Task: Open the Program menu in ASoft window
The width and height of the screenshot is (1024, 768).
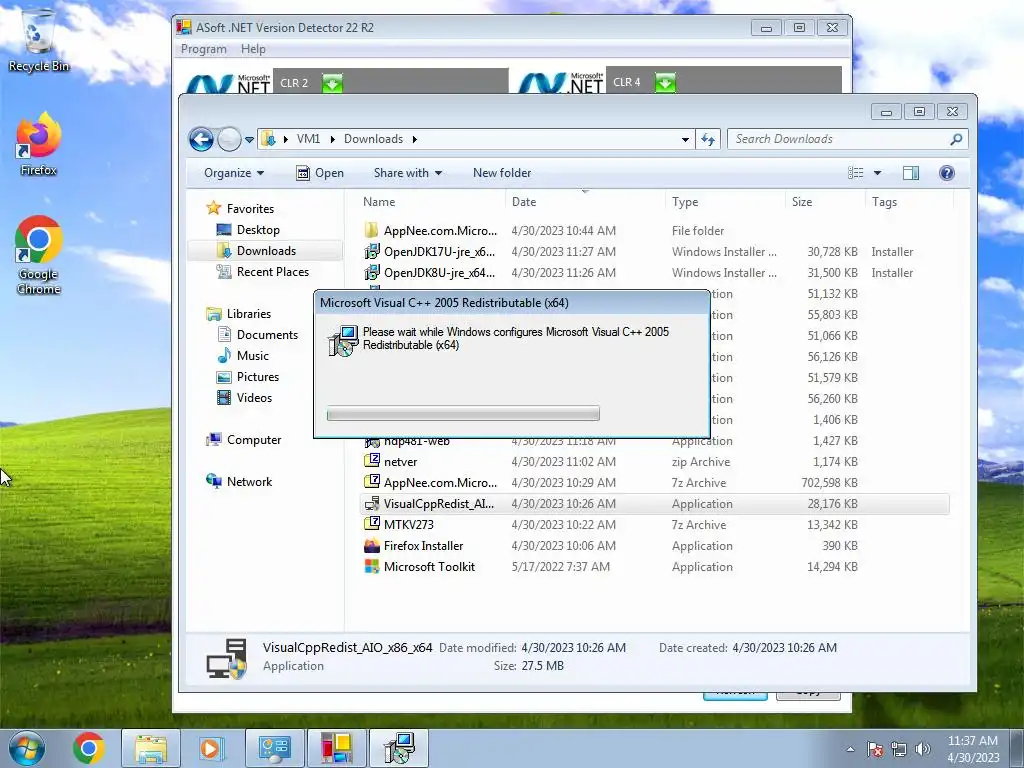Action: [x=204, y=49]
